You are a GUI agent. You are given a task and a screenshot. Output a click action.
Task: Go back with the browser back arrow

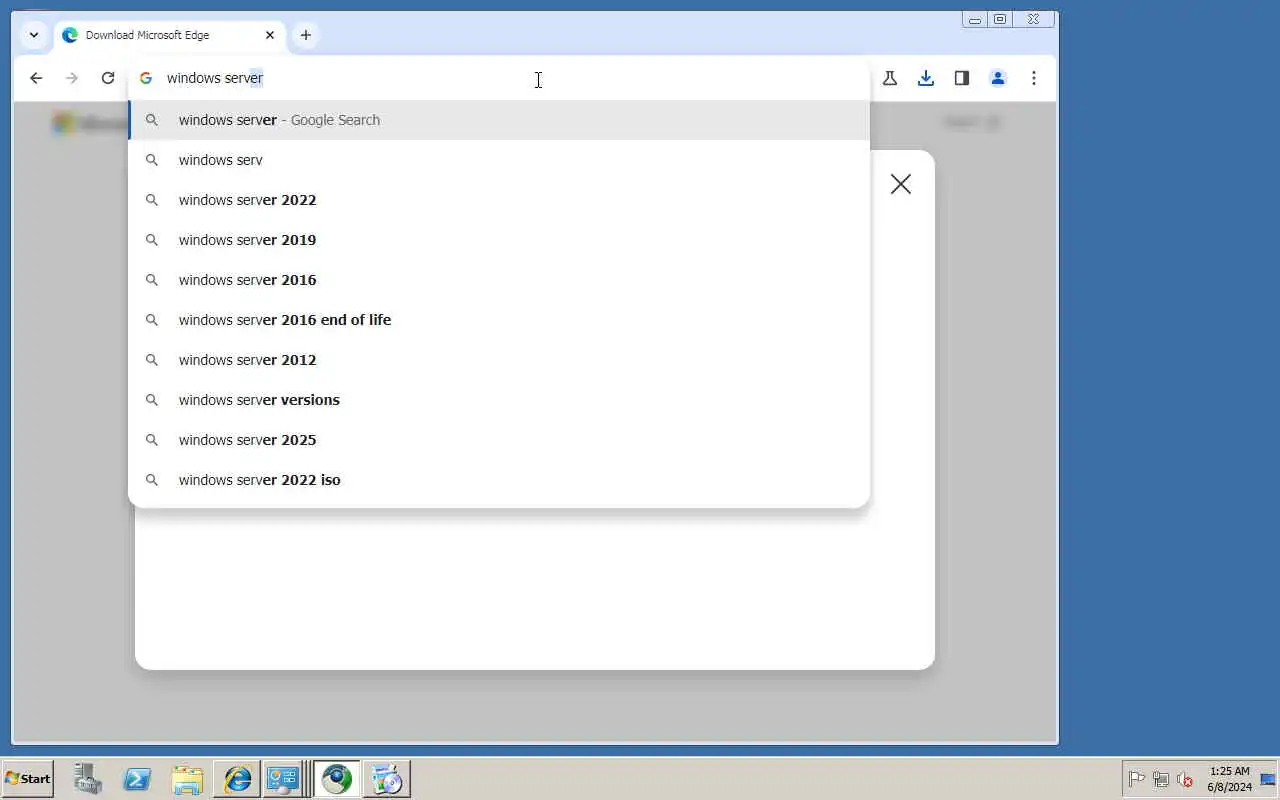click(x=36, y=78)
